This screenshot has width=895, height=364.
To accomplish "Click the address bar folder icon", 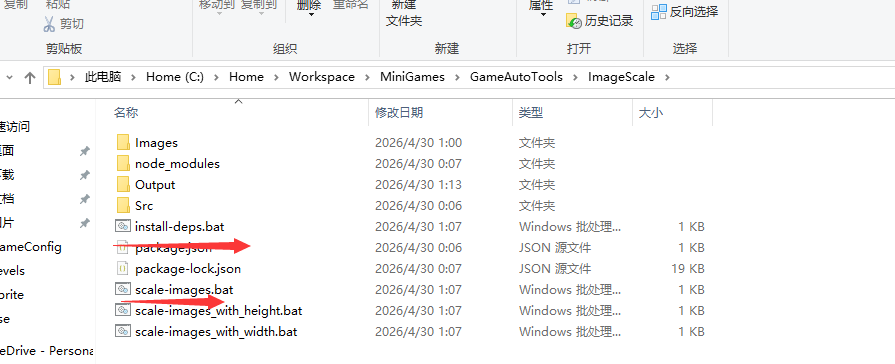I will [54, 77].
